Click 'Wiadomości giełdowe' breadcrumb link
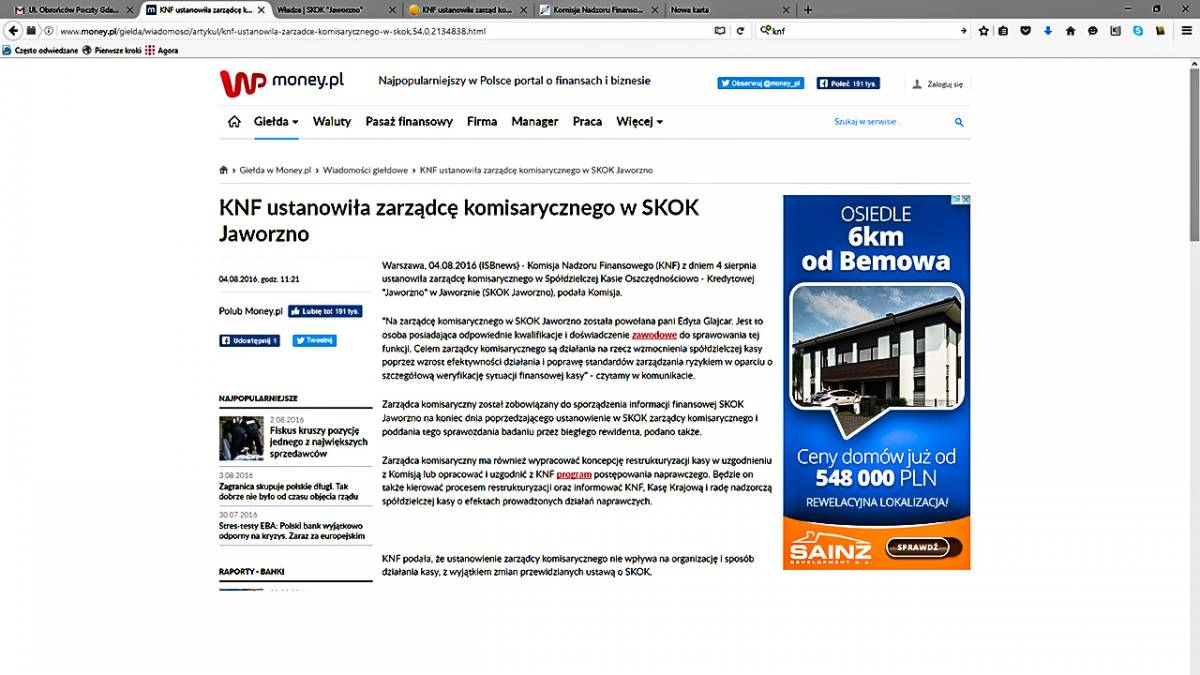This screenshot has height=675, width=1200. (x=365, y=171)
